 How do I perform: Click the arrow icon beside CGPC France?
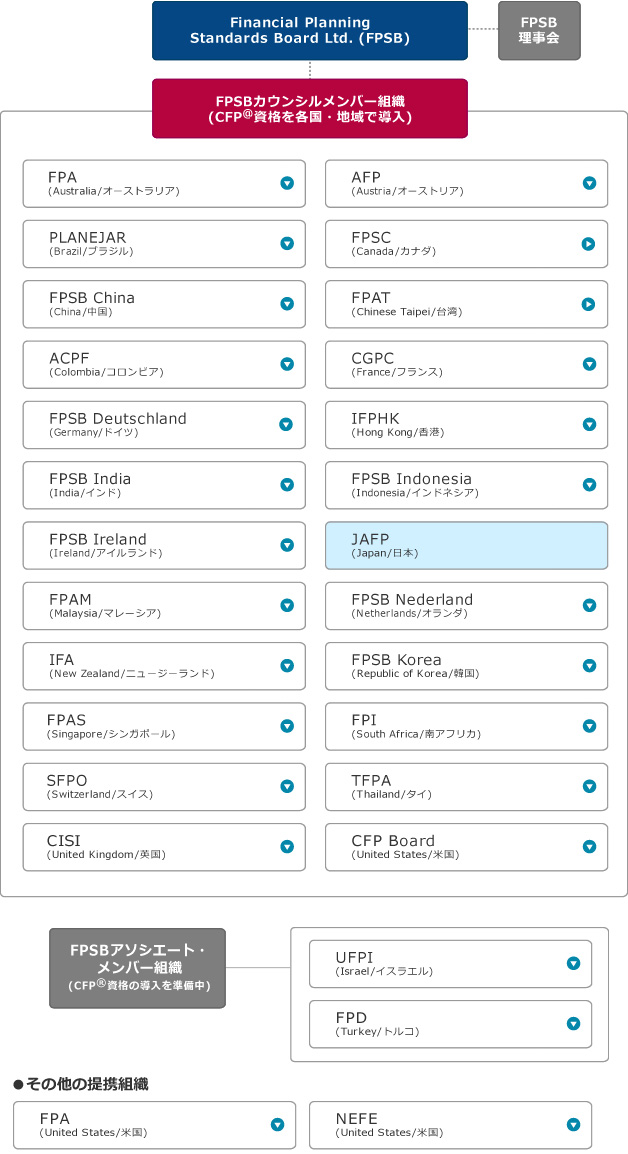click(589, 364)
